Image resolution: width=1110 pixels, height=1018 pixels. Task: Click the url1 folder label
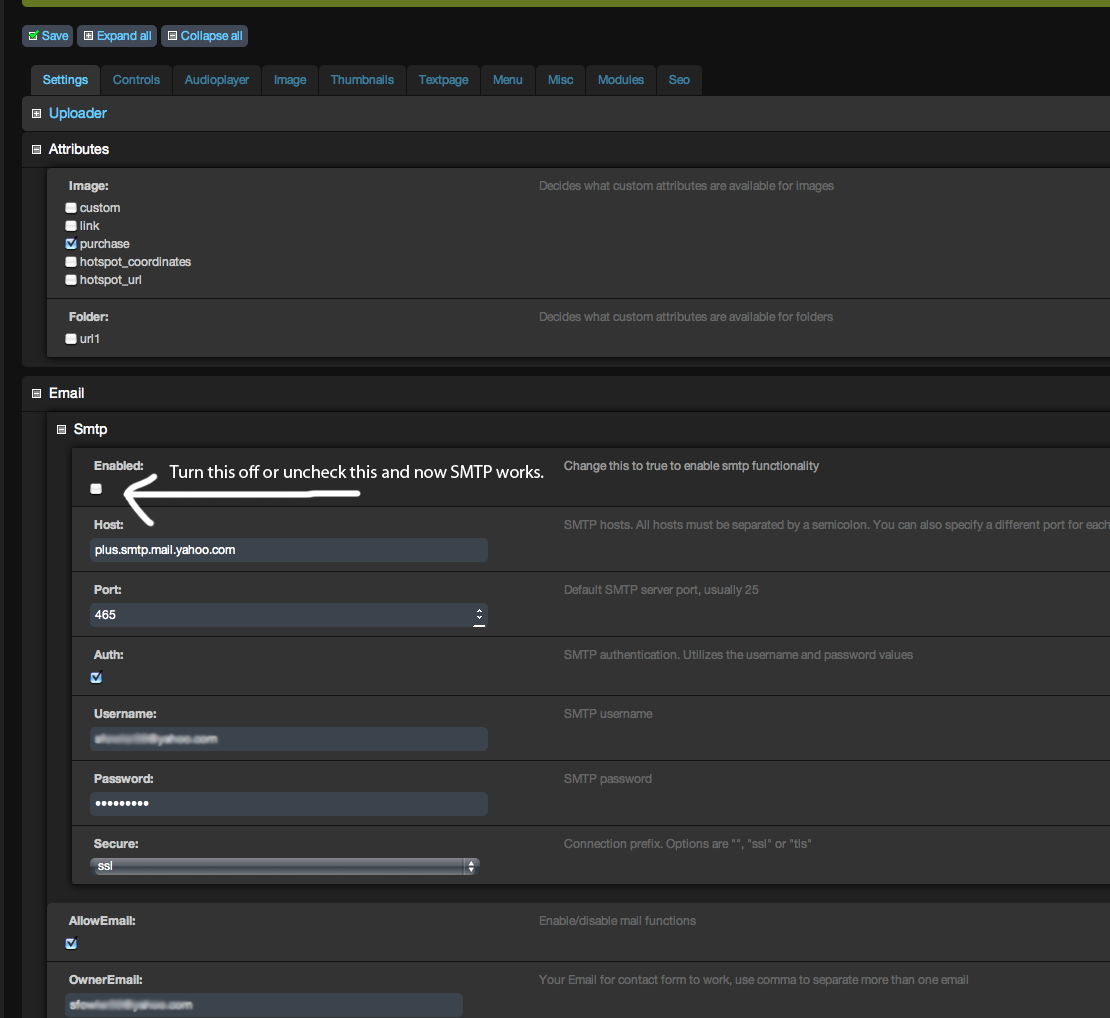click(90, 339)
